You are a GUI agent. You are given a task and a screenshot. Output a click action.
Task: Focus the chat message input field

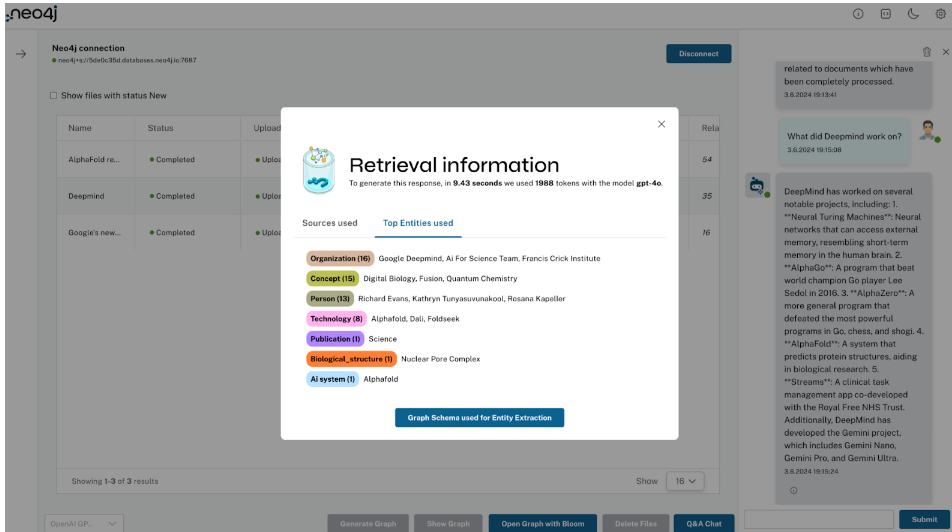(x=818, y=519)
